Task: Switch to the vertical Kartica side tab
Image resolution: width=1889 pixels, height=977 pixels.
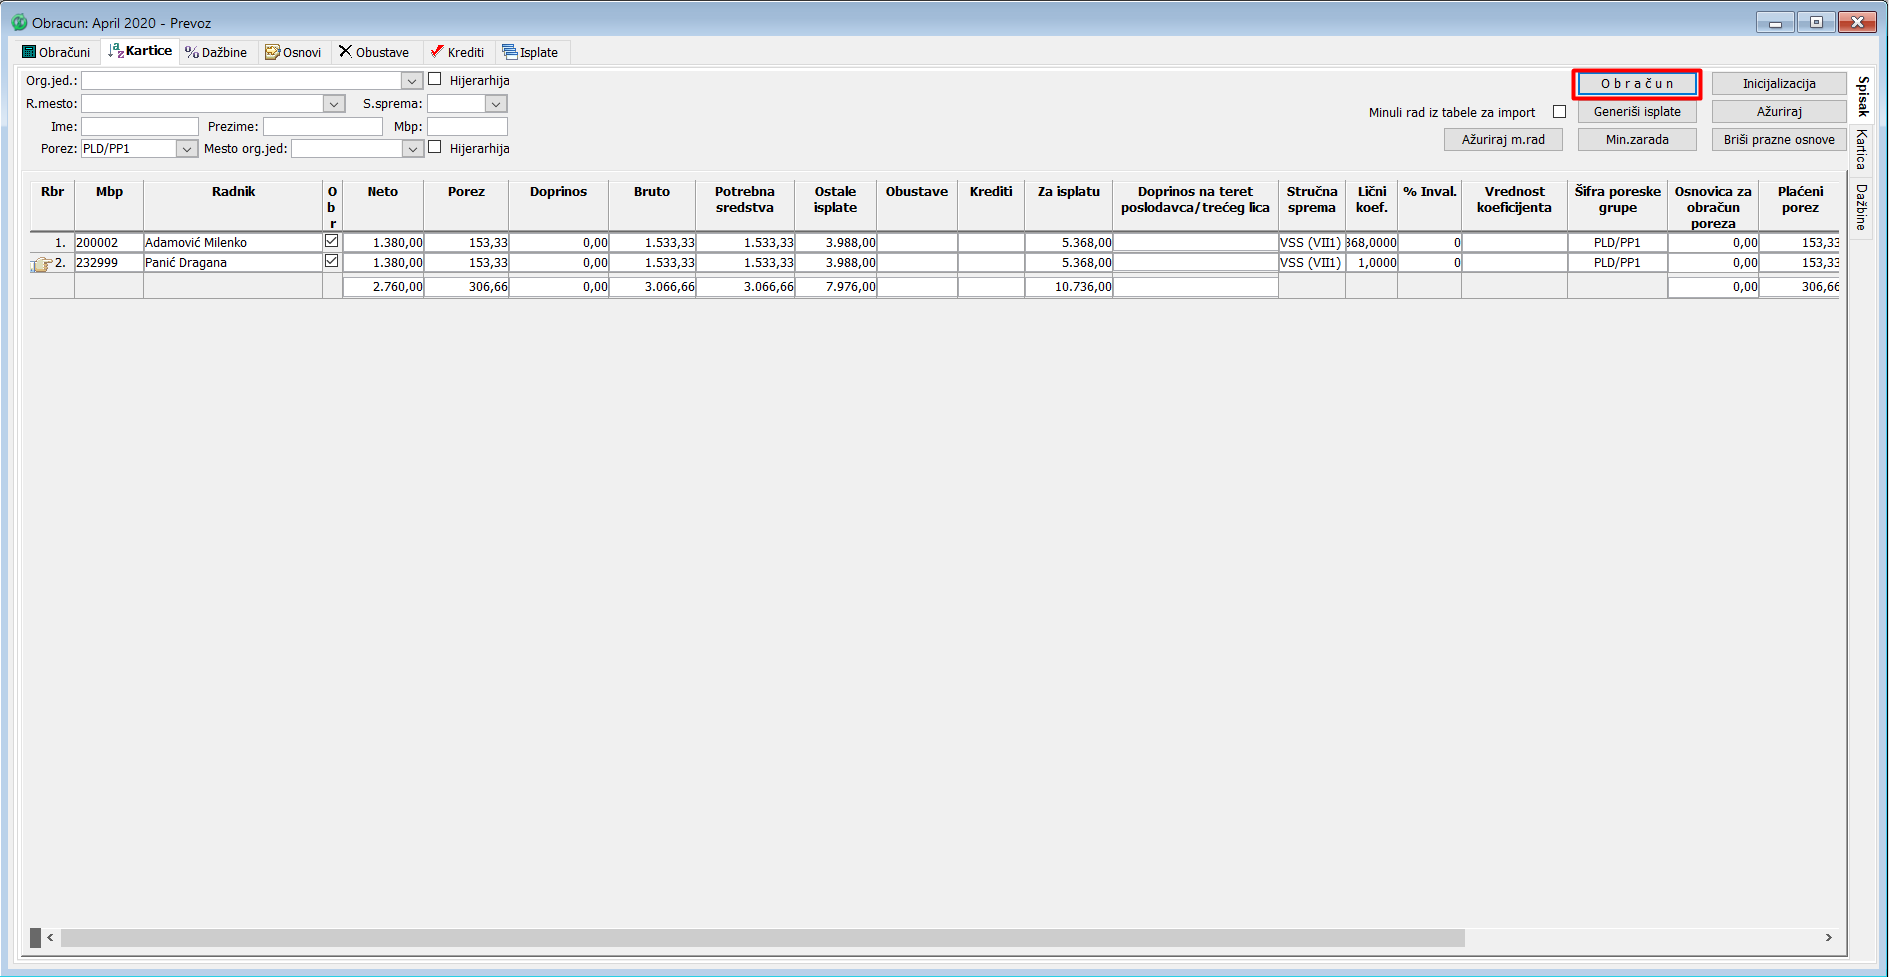Action: click(x=1861, y=149)
